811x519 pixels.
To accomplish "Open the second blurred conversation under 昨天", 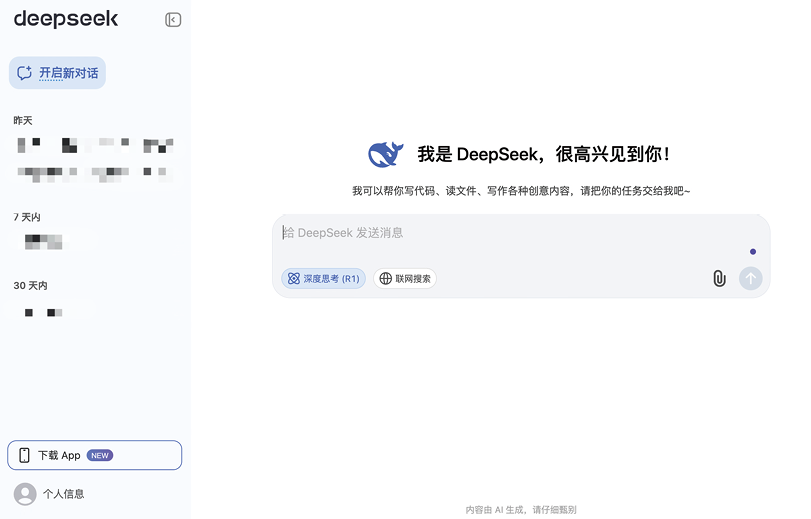I will point(95,173).
